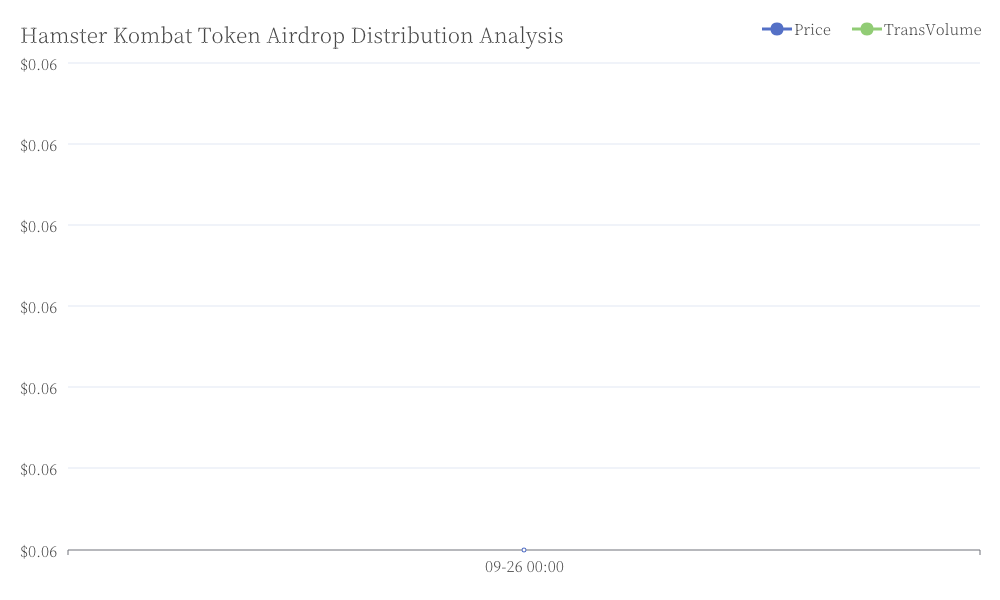The image size is (1000, 600).
Task: Click the Price legend text label
Action: tap(812, 30)
